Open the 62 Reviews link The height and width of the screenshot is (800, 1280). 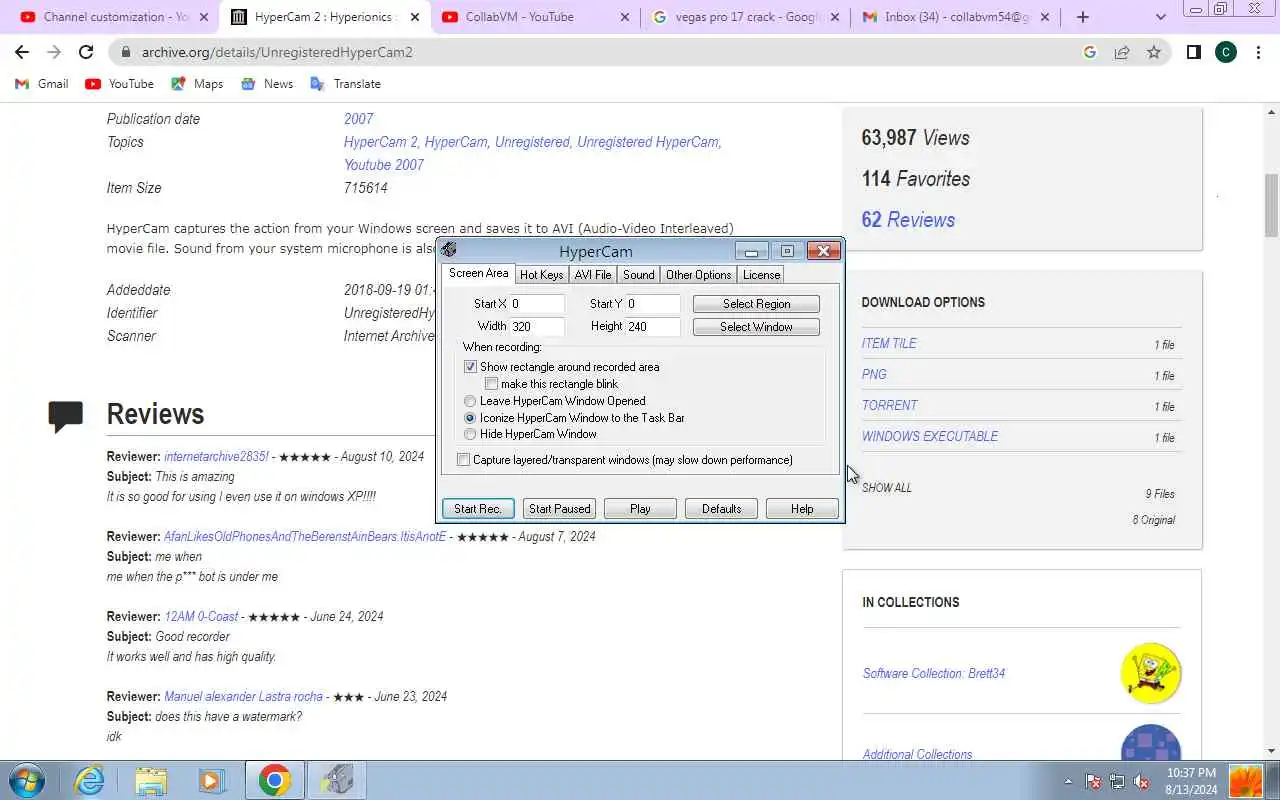[908, 220]
